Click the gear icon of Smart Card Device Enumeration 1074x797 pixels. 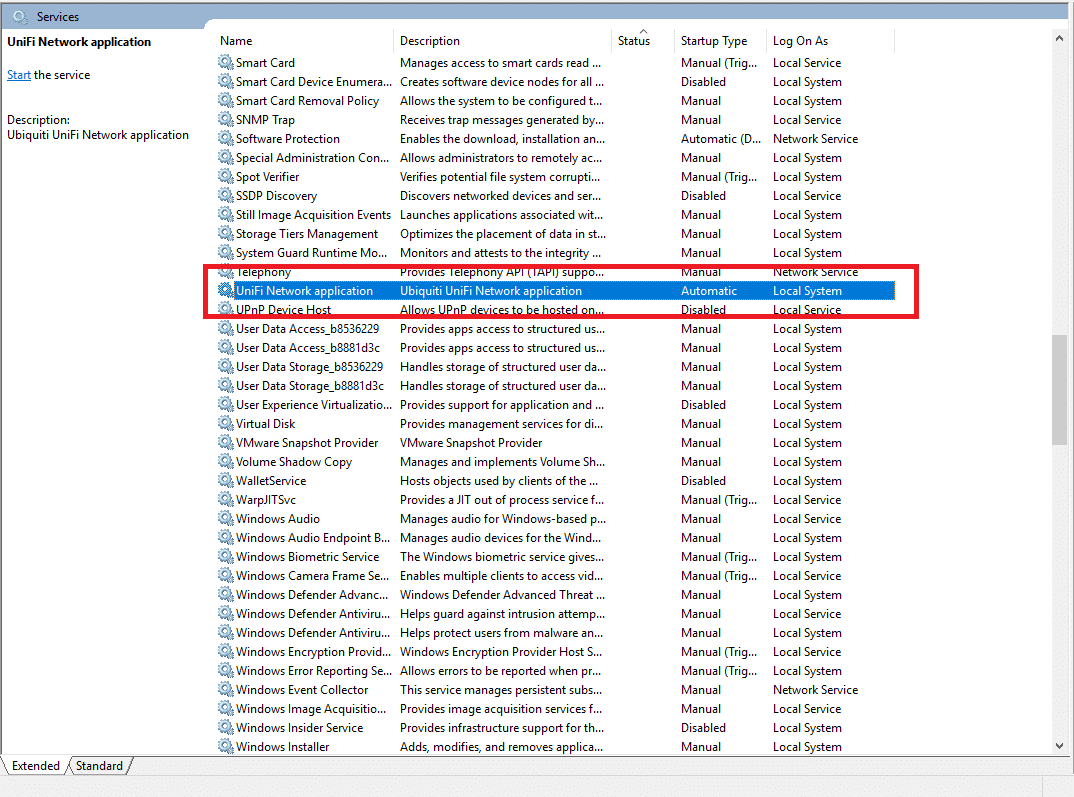pyautogui.click(x=225, y=81)
